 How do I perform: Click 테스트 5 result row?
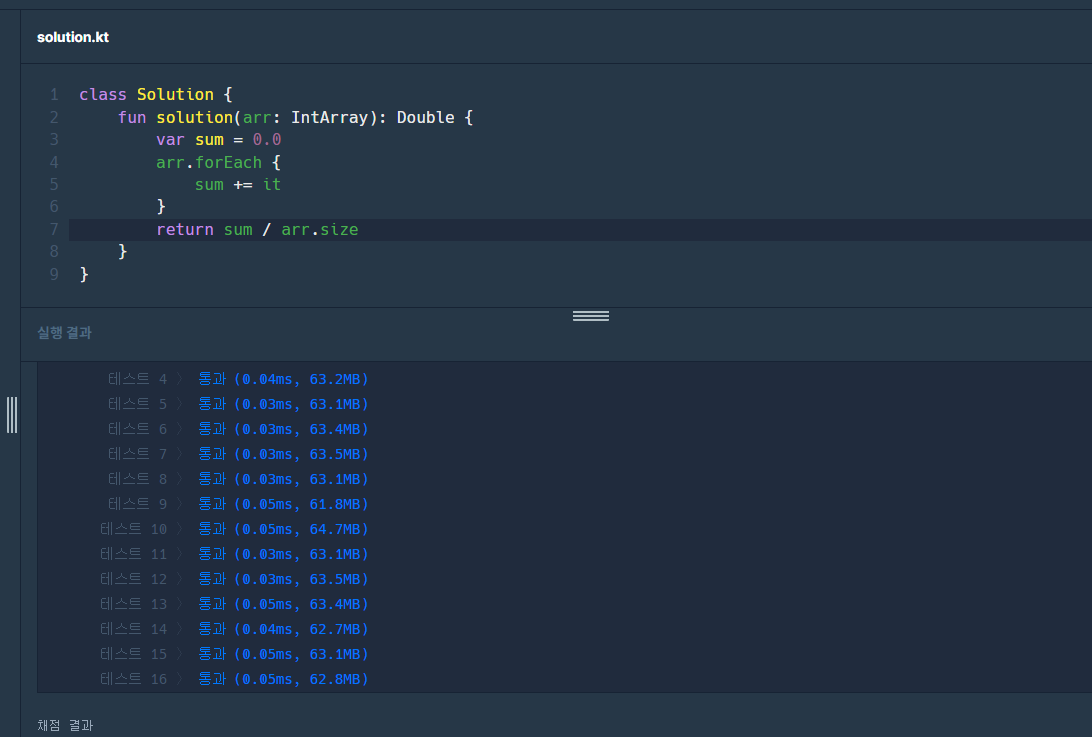coord(238,404)
